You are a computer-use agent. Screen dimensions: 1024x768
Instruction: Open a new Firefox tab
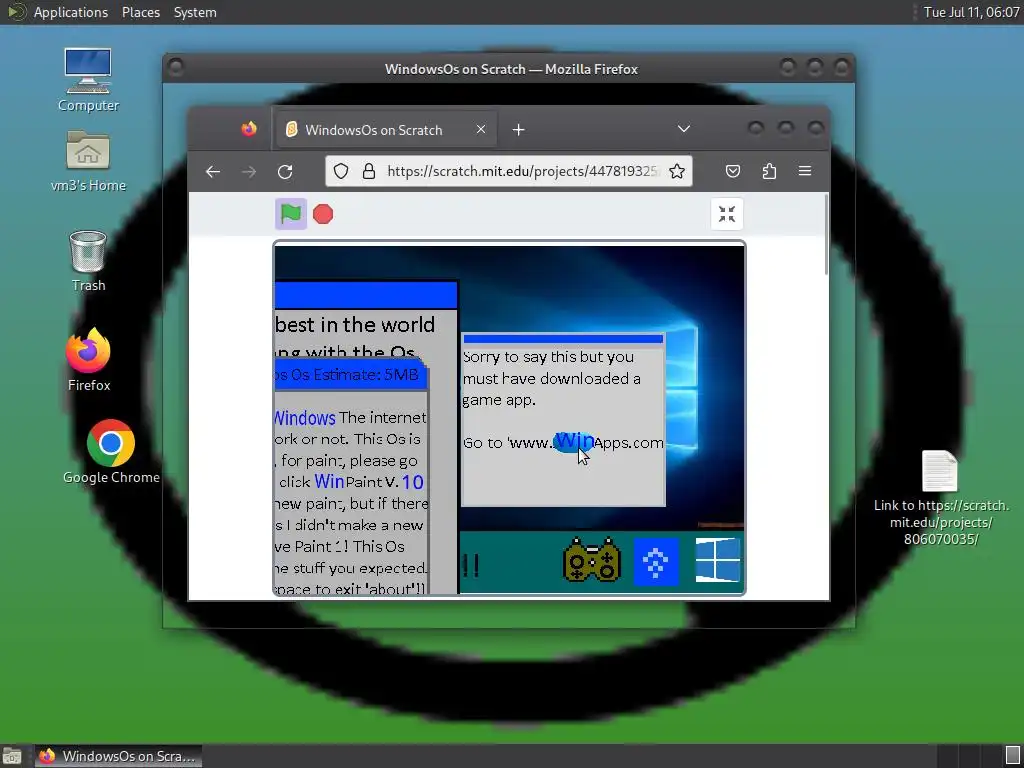point(519,130)
